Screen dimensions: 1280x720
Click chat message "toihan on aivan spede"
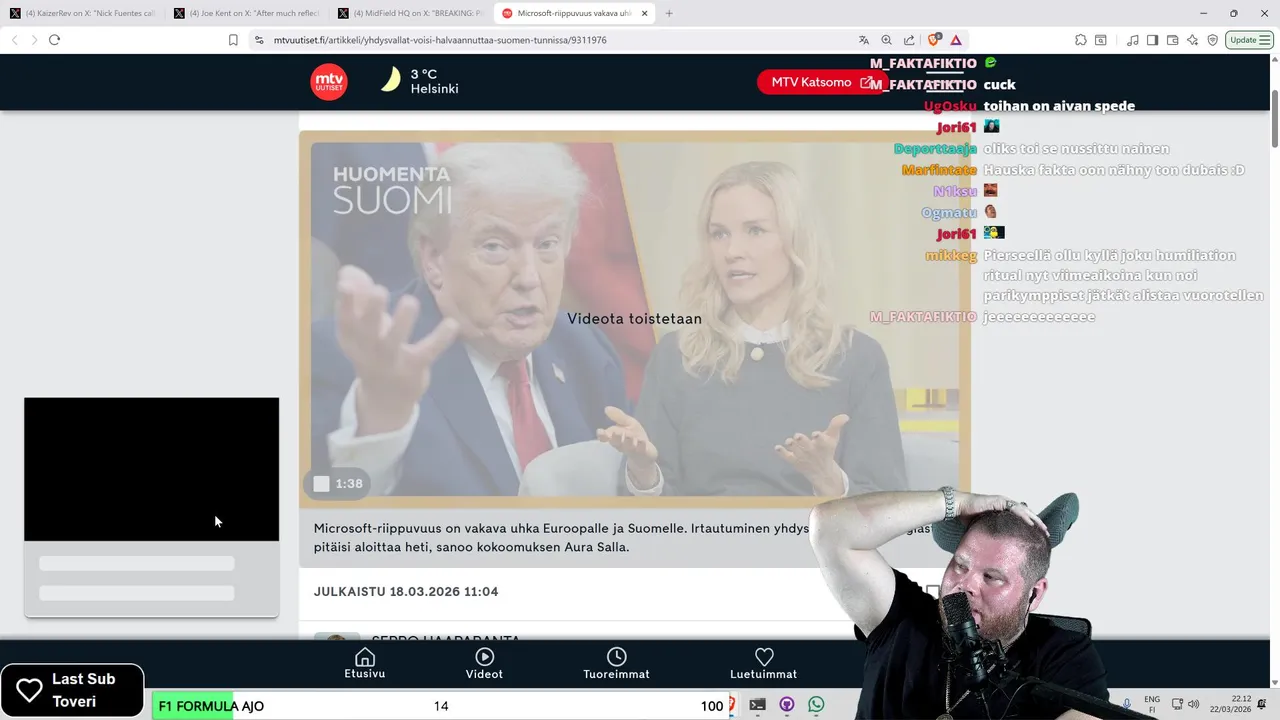click(1059, 106)
